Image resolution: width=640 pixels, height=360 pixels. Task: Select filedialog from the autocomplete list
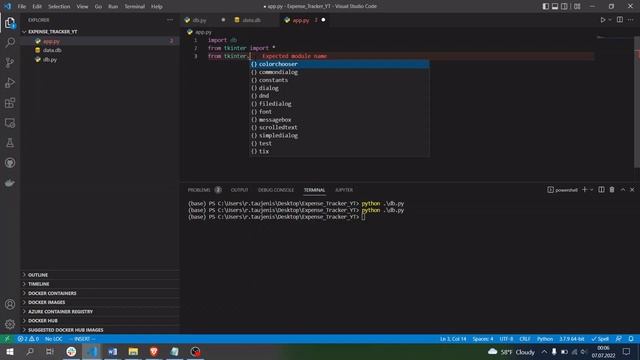[x=340, y=104]
